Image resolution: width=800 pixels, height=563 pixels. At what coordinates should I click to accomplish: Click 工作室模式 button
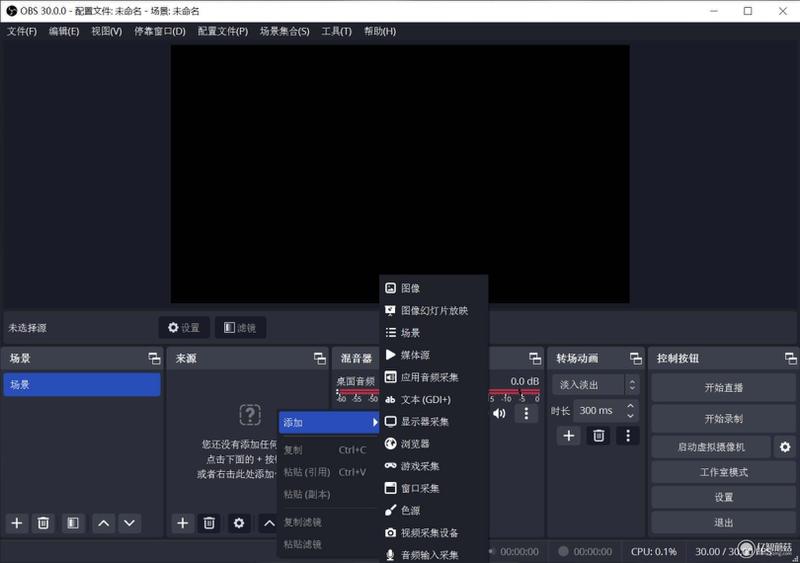(x=723, y=473)
